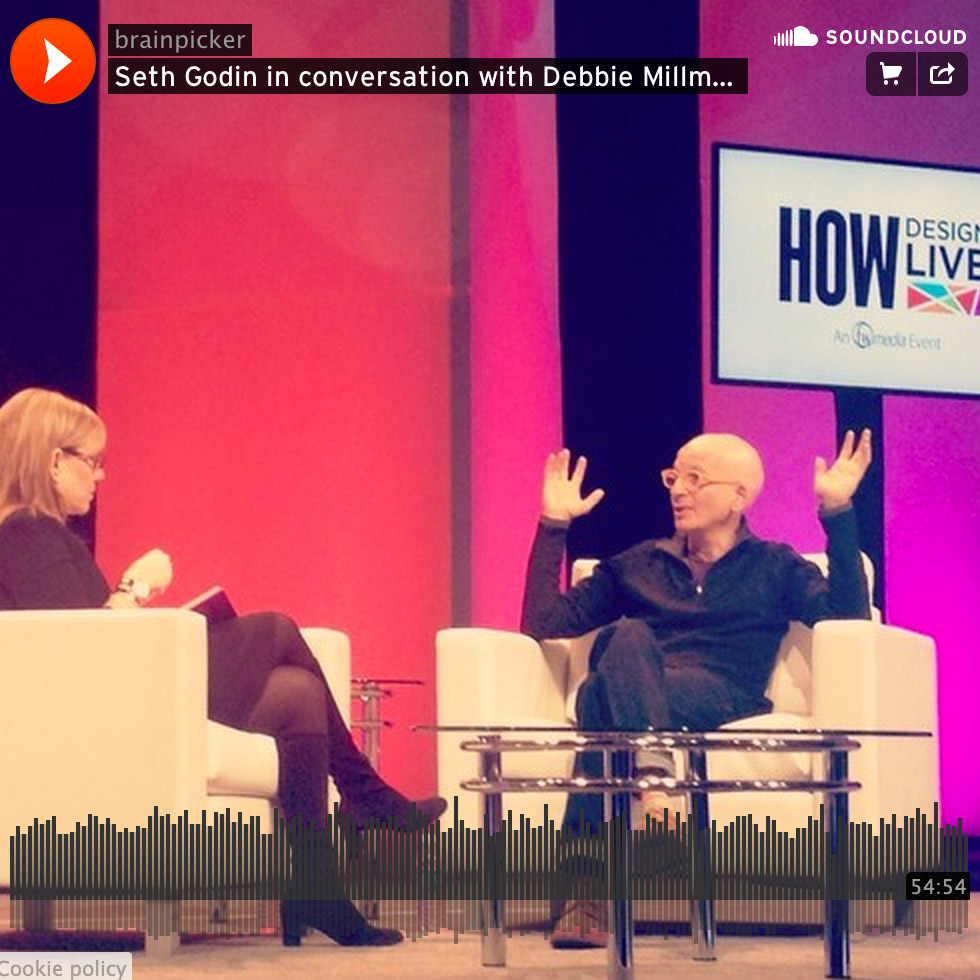Click the shopping cart buy icon

pyautogui.click(x=890, y=74)
